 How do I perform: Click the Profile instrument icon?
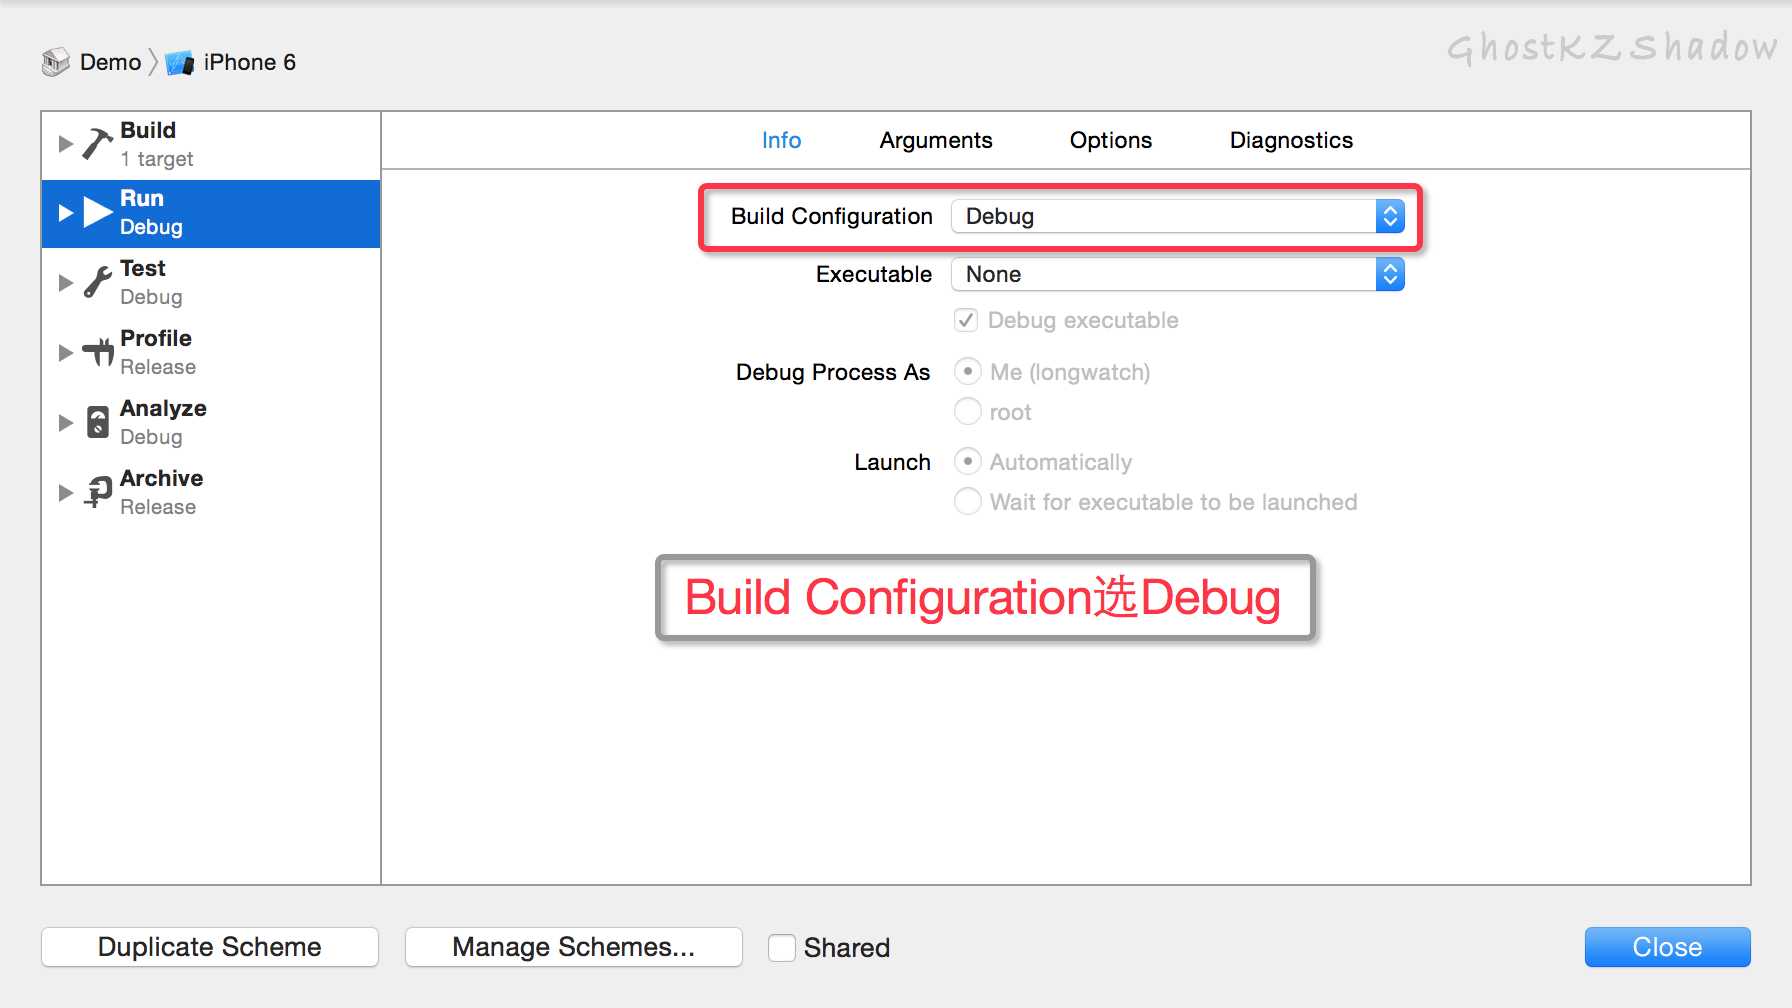[98, 352]
